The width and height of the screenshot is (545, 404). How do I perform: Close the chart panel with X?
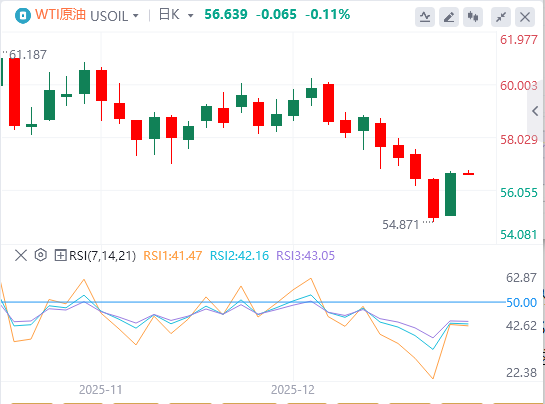point(525,16)
